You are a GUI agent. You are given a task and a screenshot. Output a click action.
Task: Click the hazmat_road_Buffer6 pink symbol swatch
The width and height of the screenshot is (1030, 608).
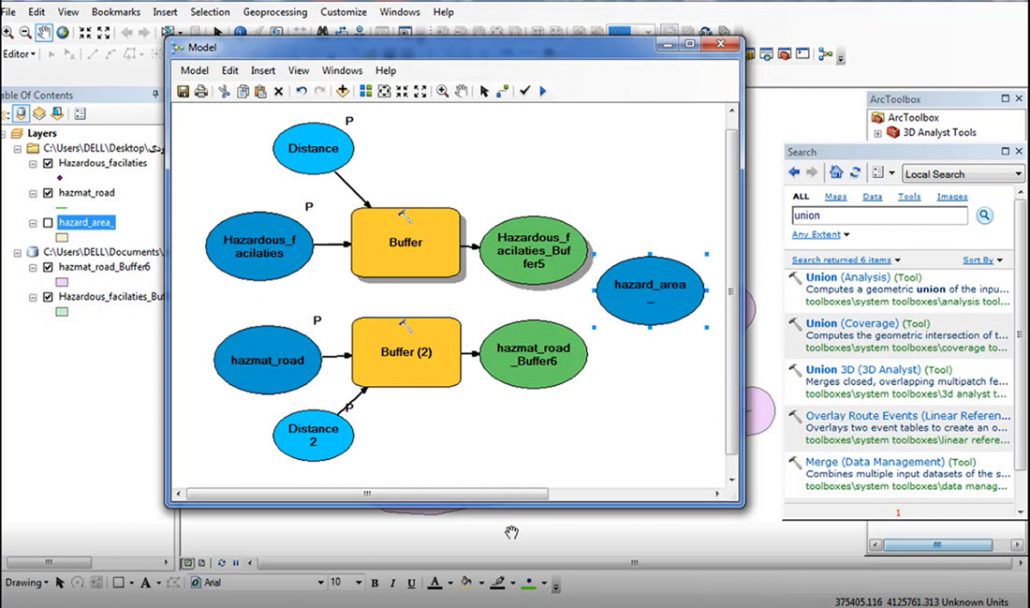(x=62, y=283)
